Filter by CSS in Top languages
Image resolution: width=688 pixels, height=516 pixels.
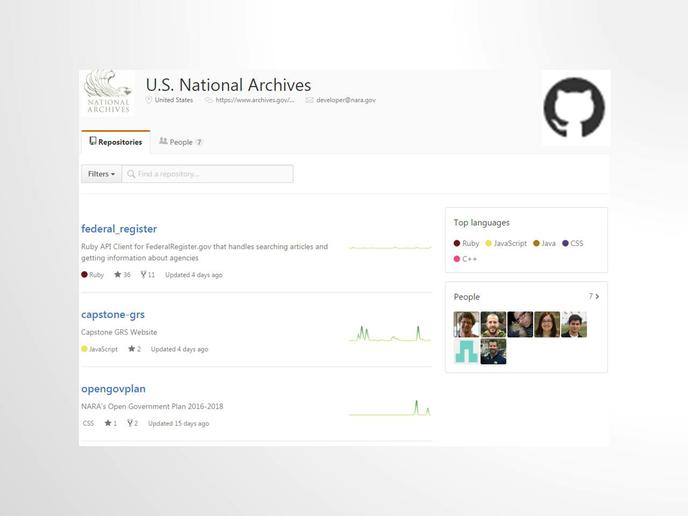[x=573, y=243]
